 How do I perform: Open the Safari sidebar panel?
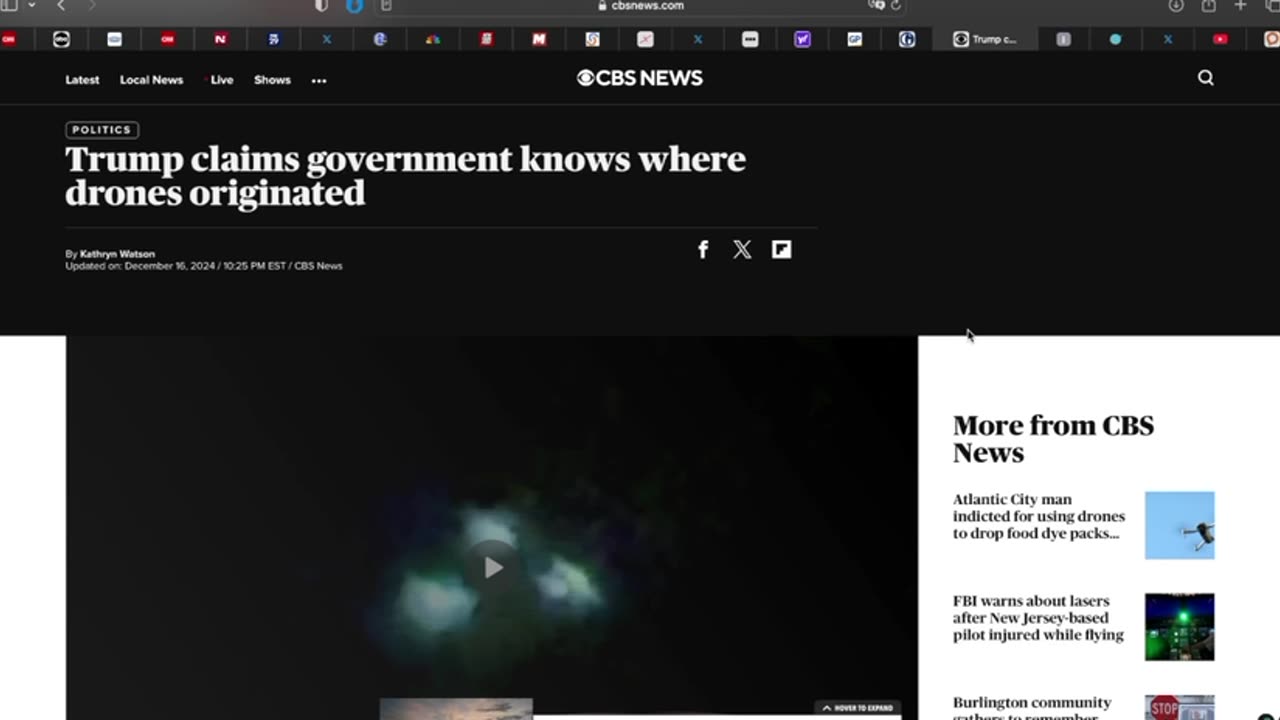(9, 5)
